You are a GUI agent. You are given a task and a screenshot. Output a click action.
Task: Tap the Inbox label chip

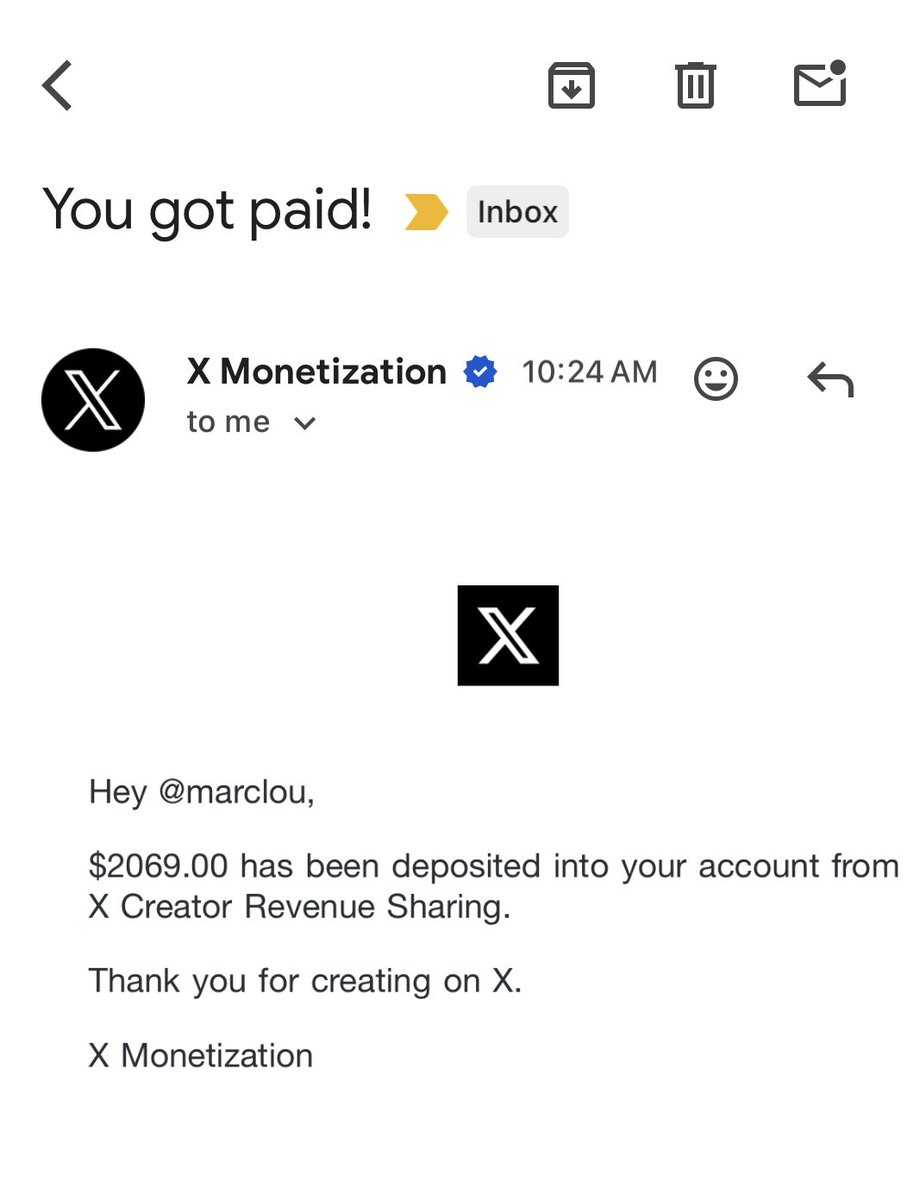pyautogui.click(x=518, y=212)
